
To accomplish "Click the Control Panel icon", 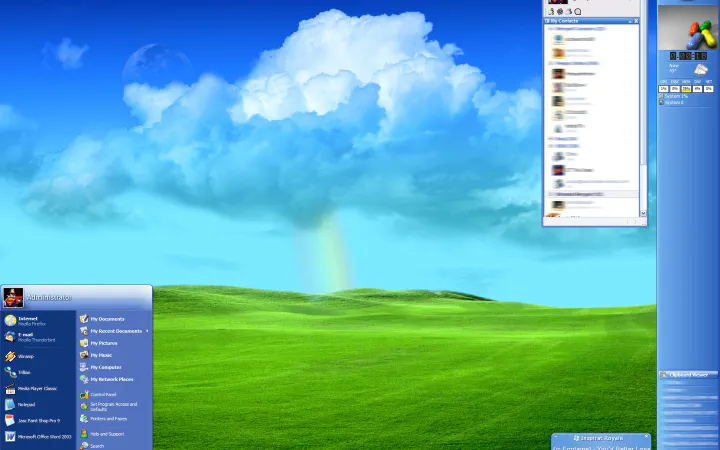I will click(84, 394).
